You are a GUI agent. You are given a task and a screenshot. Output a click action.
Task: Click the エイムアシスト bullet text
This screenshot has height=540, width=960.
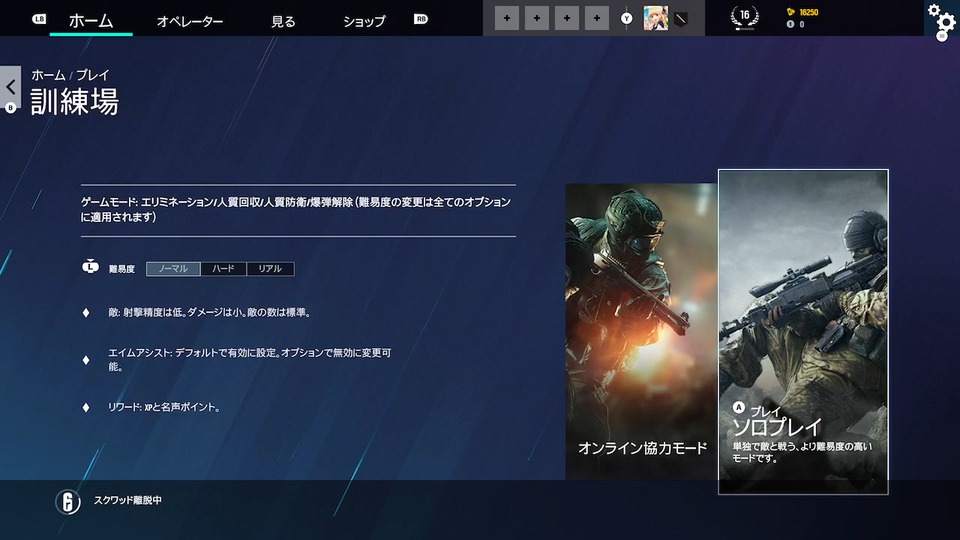coord(250,359)
